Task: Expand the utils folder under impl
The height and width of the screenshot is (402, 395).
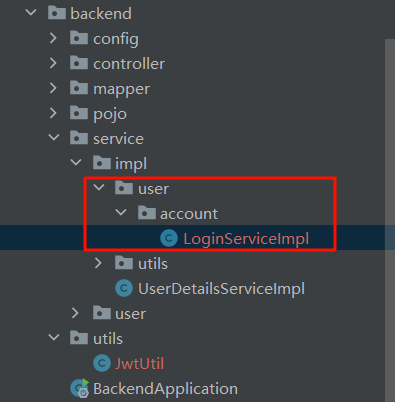Action: pos(98,263)
